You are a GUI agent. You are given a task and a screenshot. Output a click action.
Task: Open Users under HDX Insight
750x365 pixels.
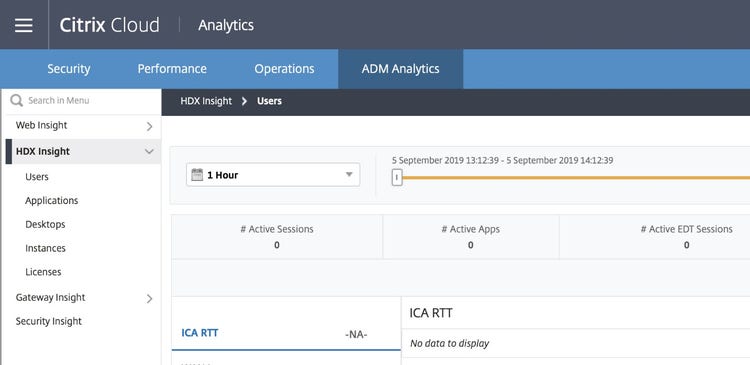coord(37,177)
